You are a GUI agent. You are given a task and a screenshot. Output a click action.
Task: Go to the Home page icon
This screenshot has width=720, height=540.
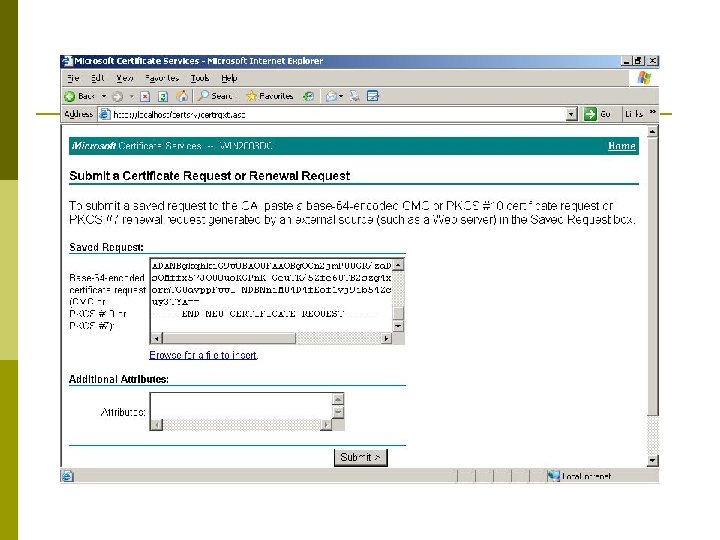(x=182, y=96)
